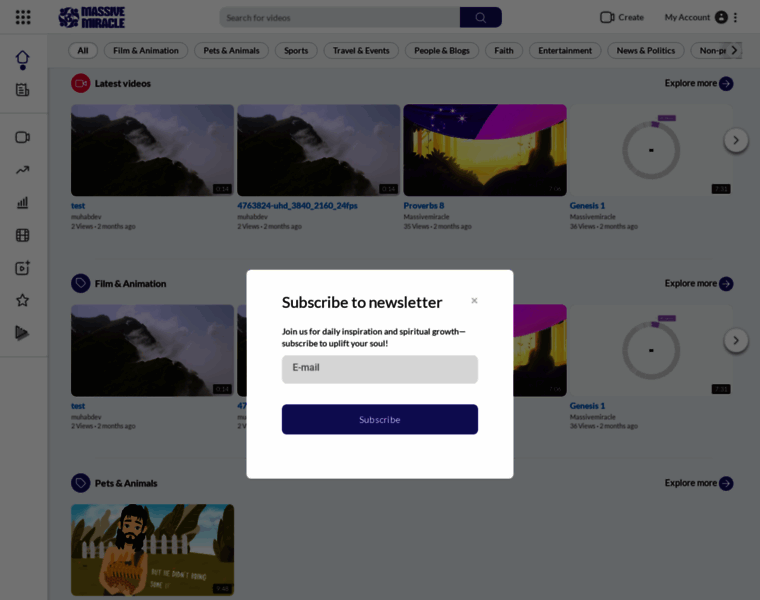Click the Massive Miracle logo
This screenshot has width=760, height=600.
click(91, 17)
